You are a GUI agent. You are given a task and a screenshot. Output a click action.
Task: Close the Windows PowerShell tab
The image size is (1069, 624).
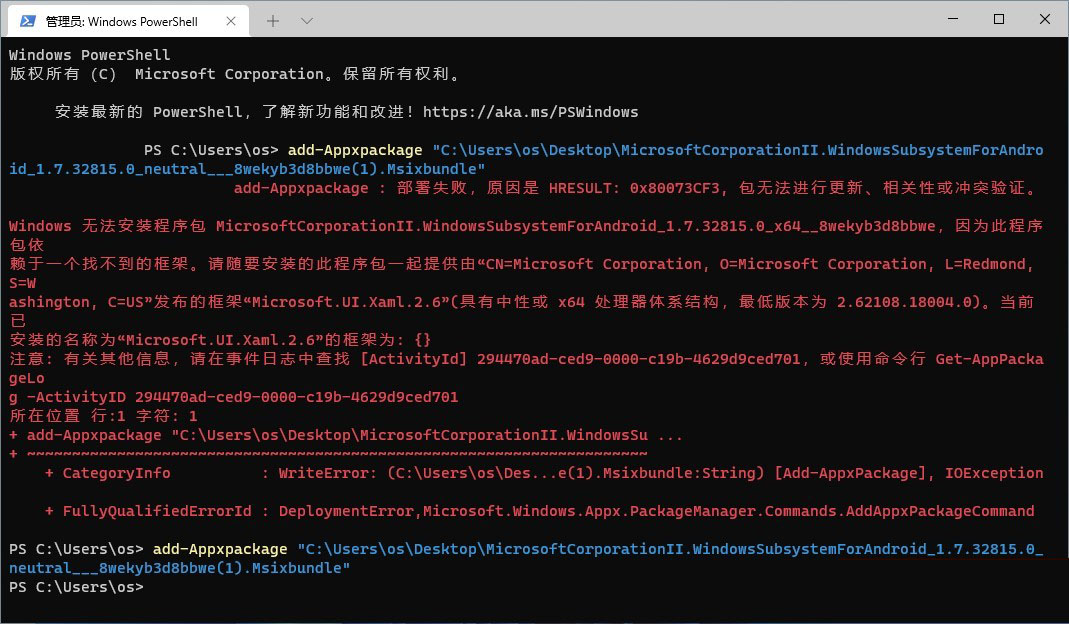coord(230,21)
